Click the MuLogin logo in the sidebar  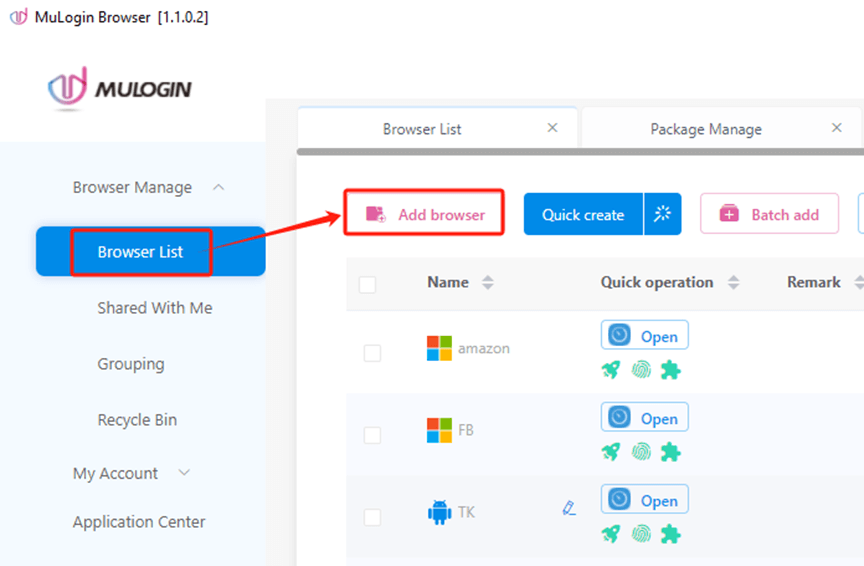[120, 88]
